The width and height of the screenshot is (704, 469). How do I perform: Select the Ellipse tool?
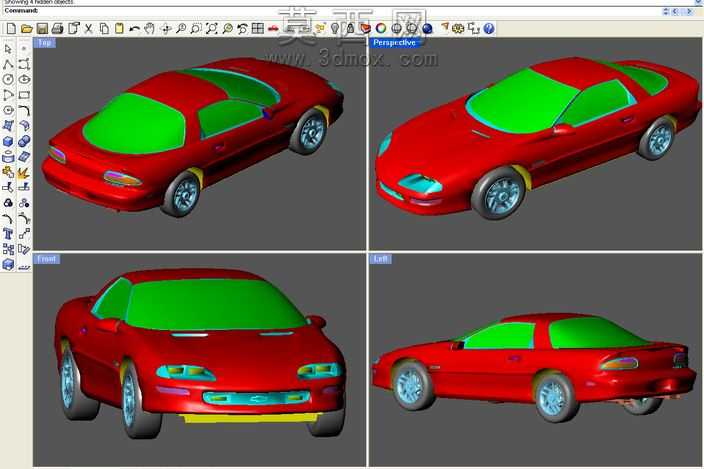24,79
